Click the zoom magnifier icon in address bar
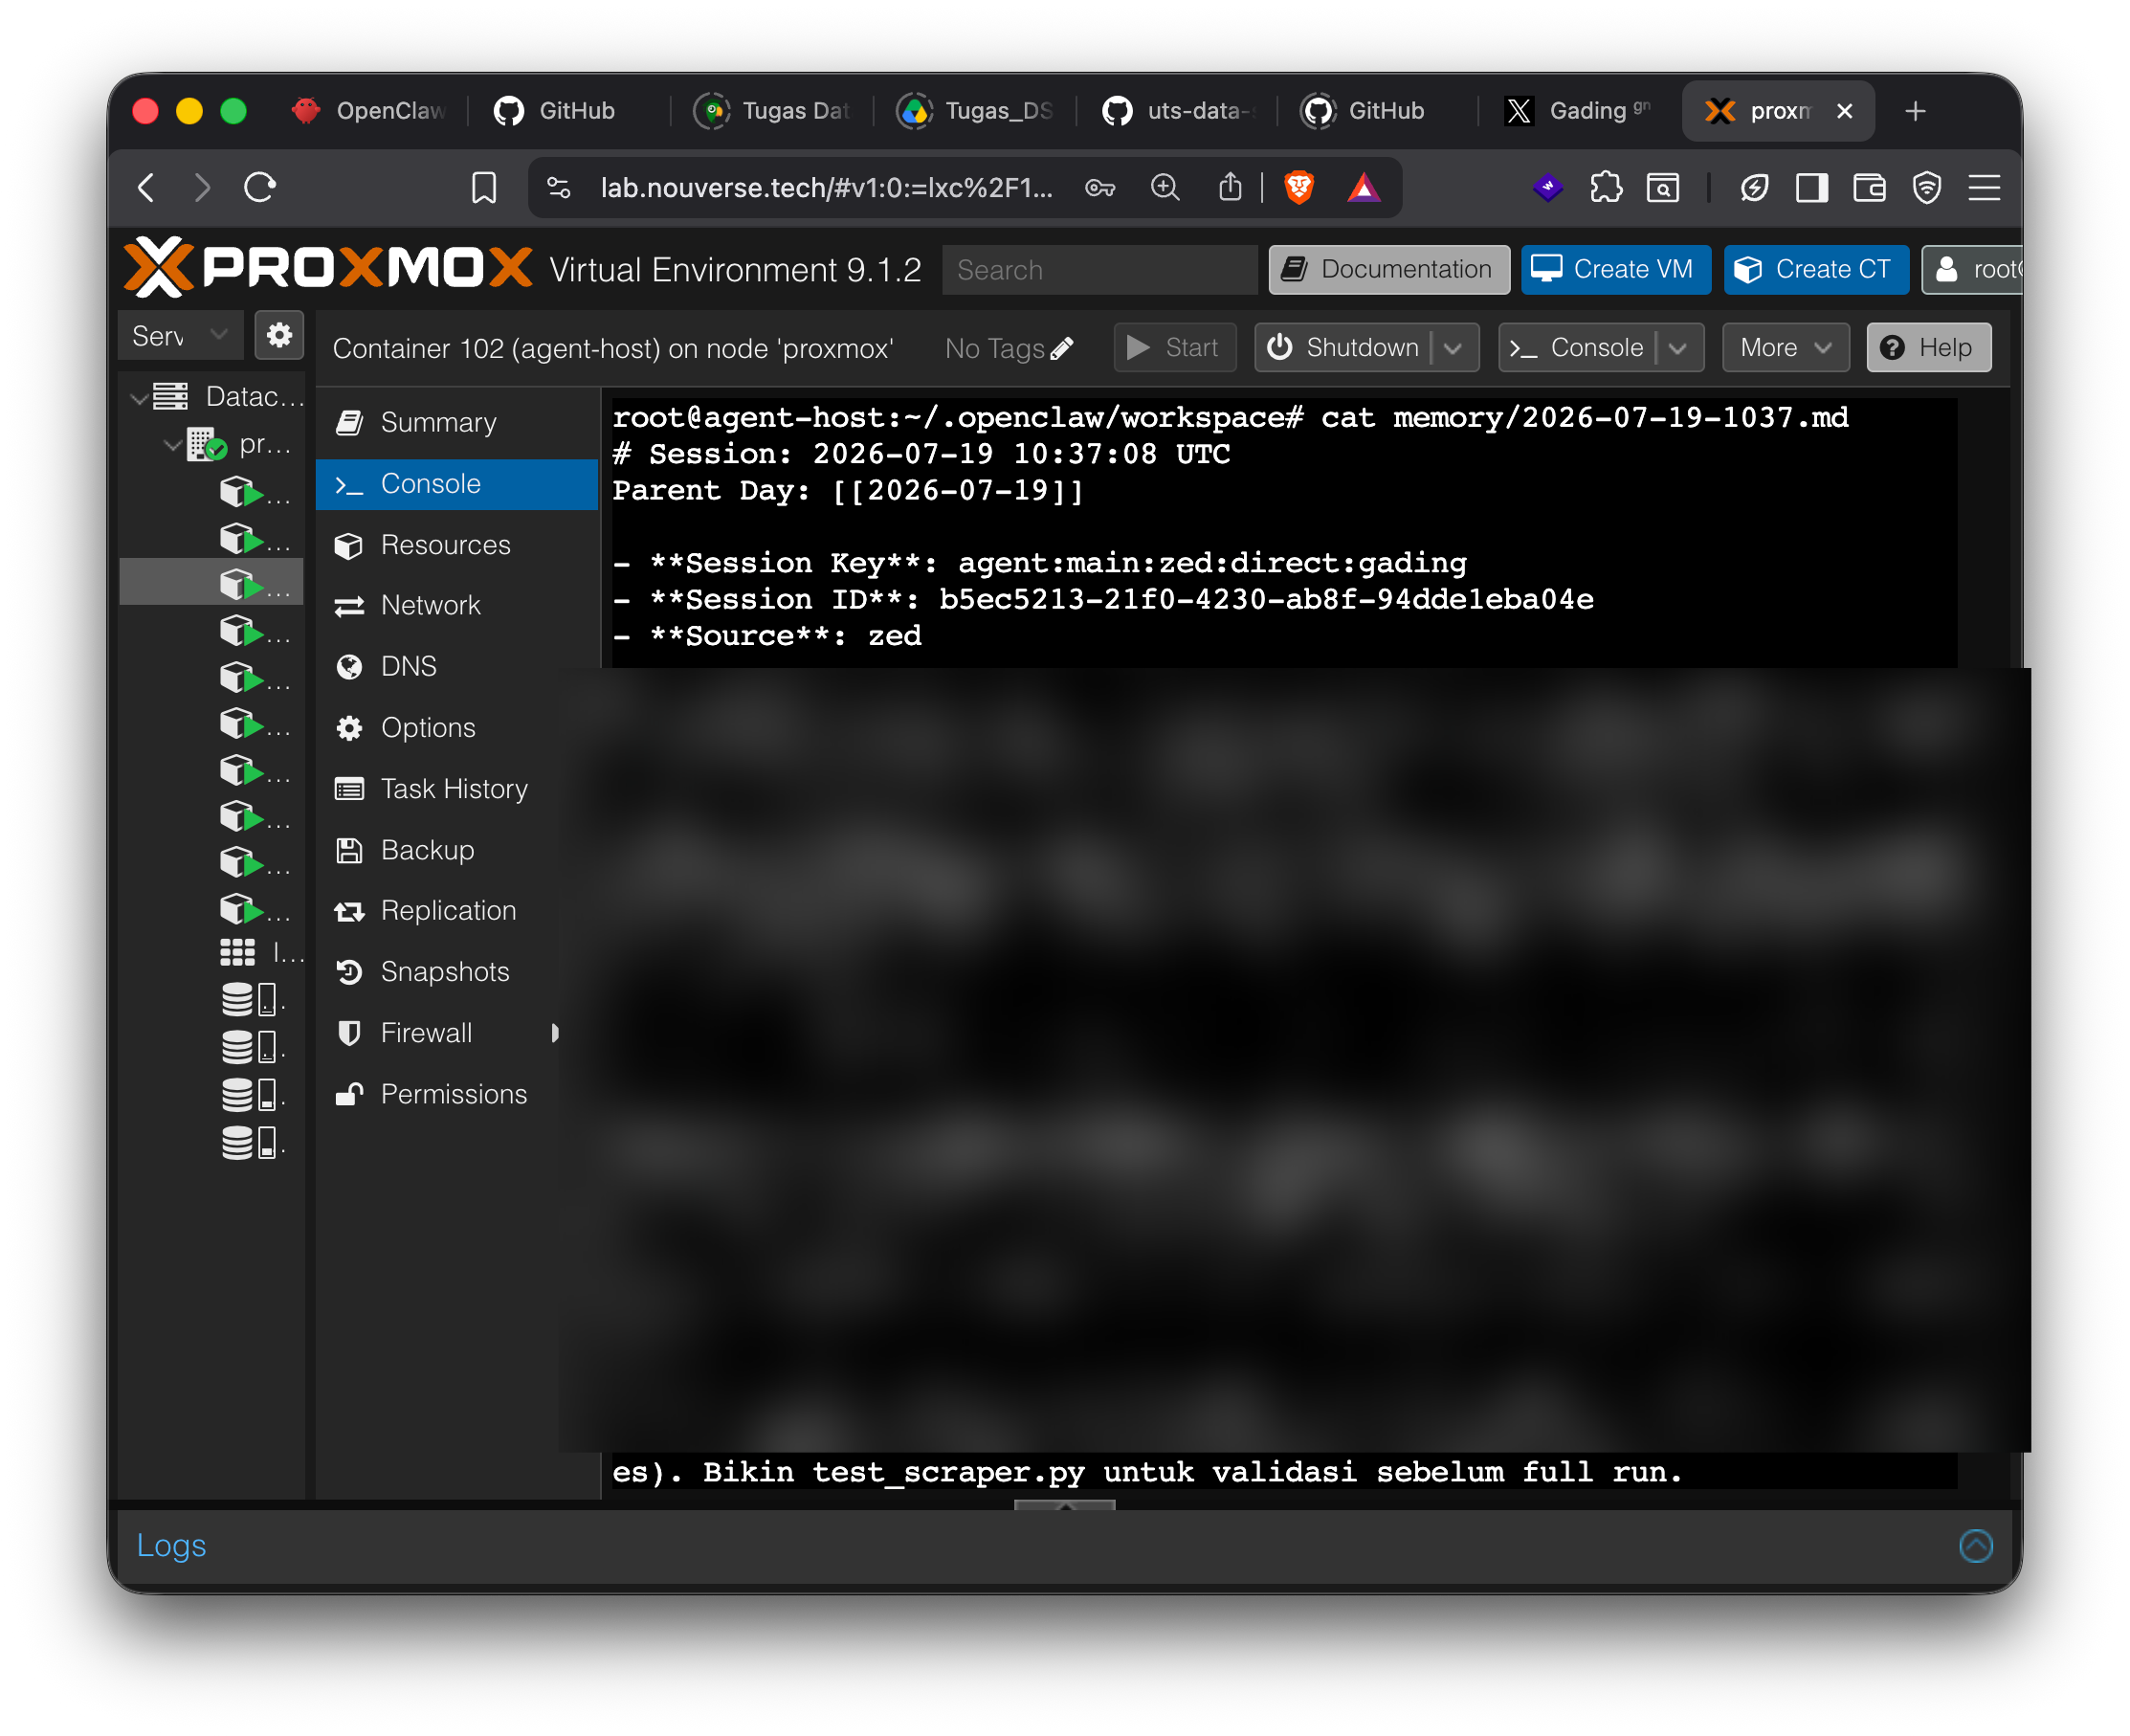The image size is (2130, 1736). coord(1165,187)
